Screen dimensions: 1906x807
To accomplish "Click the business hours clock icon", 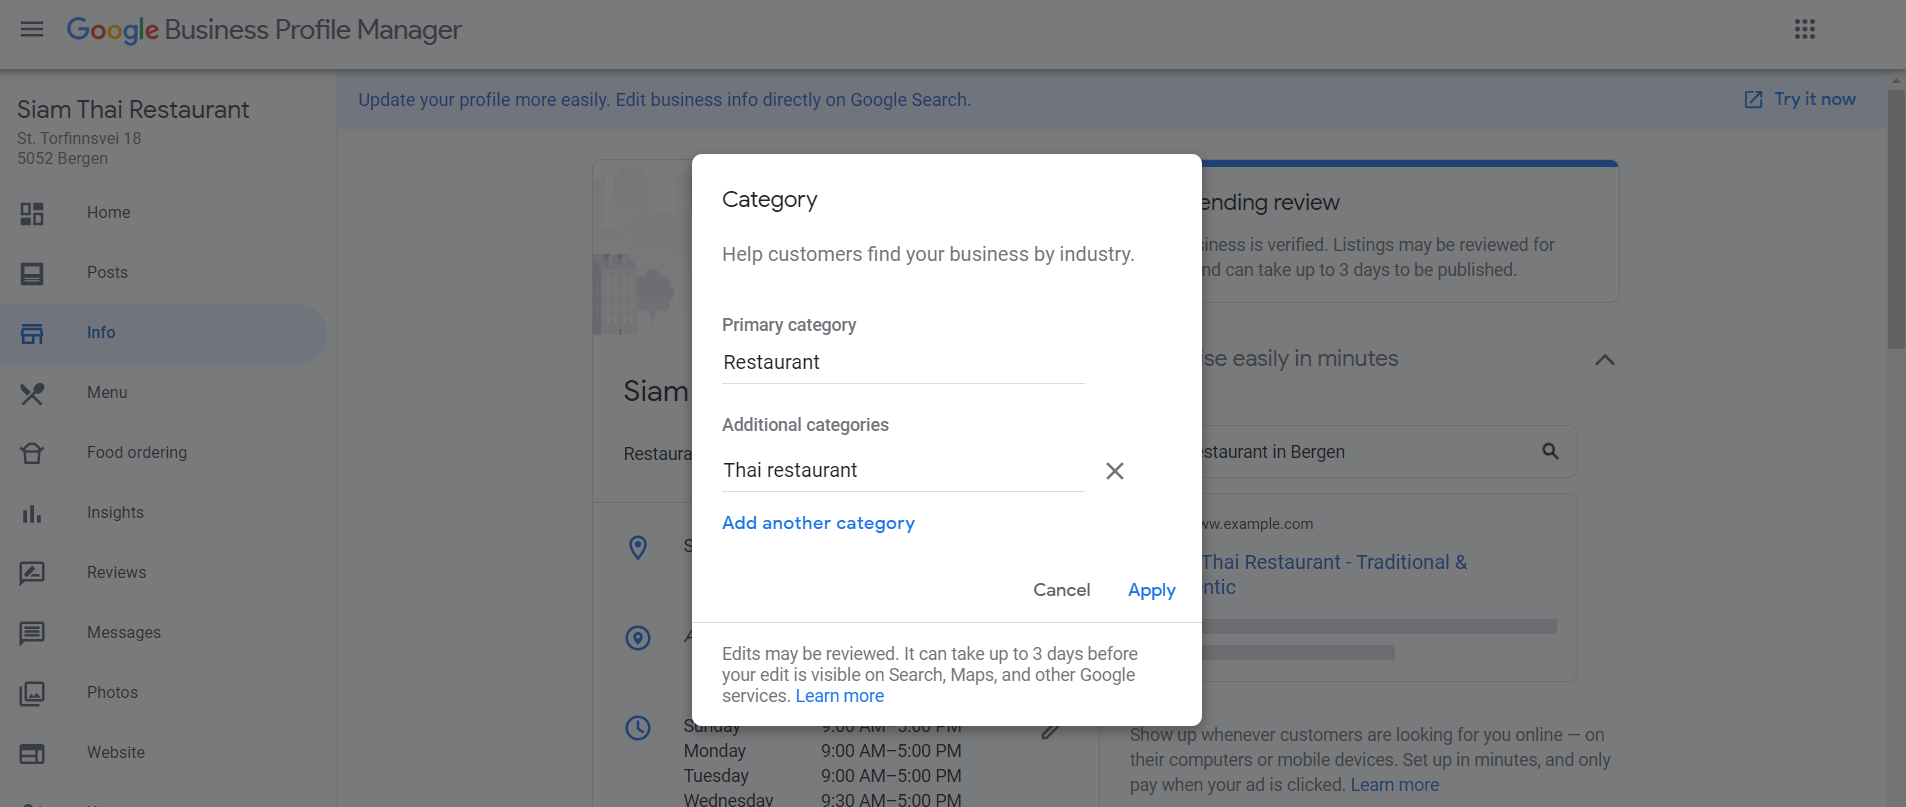I will 638,728.
